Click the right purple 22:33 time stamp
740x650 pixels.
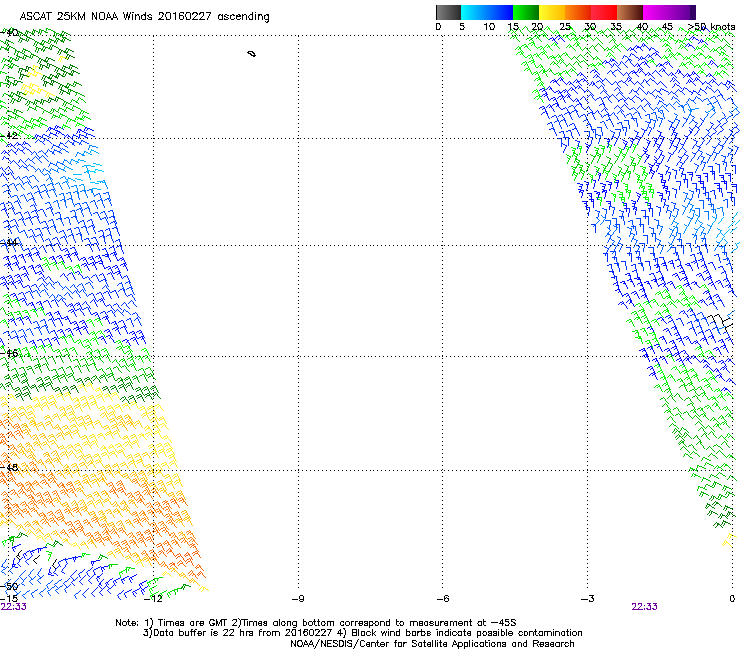coord(644,607)
